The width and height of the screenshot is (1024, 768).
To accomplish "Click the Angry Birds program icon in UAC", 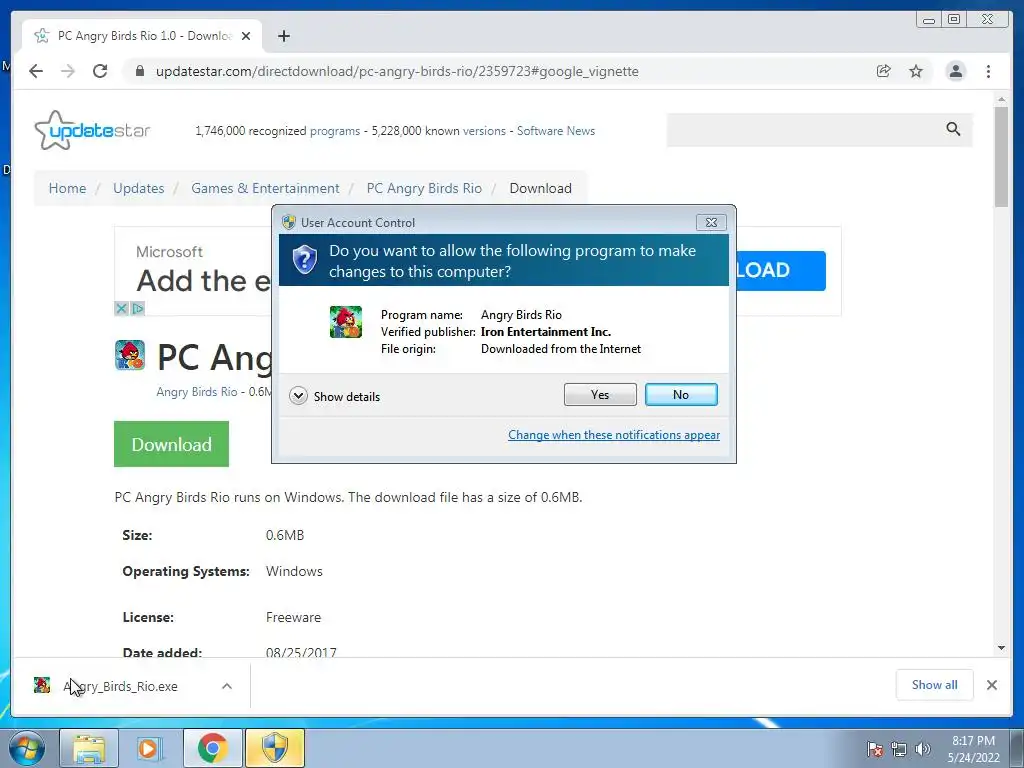I will [346, 321].
